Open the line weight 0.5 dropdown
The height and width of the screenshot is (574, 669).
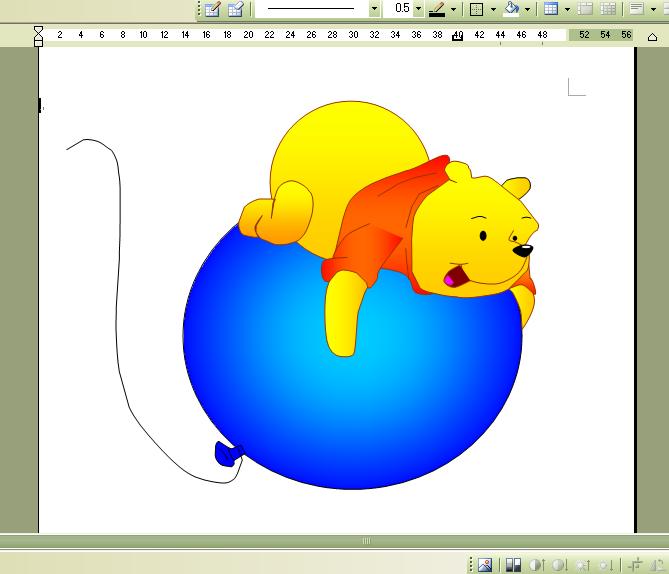(x=418, y=9)
